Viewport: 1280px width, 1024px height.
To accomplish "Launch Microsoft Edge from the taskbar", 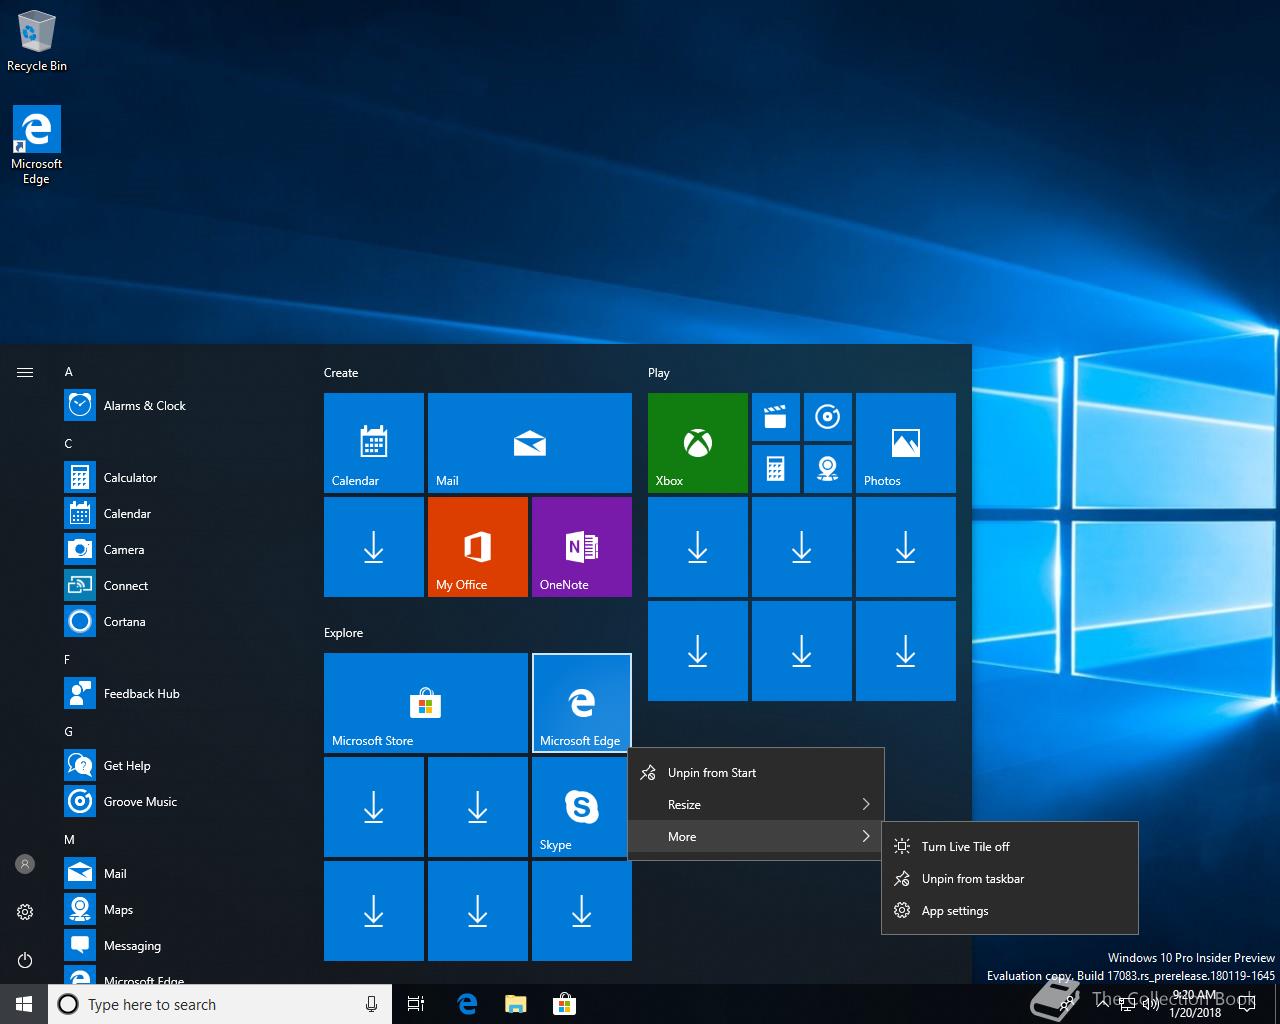I will tap(467, 1004).
